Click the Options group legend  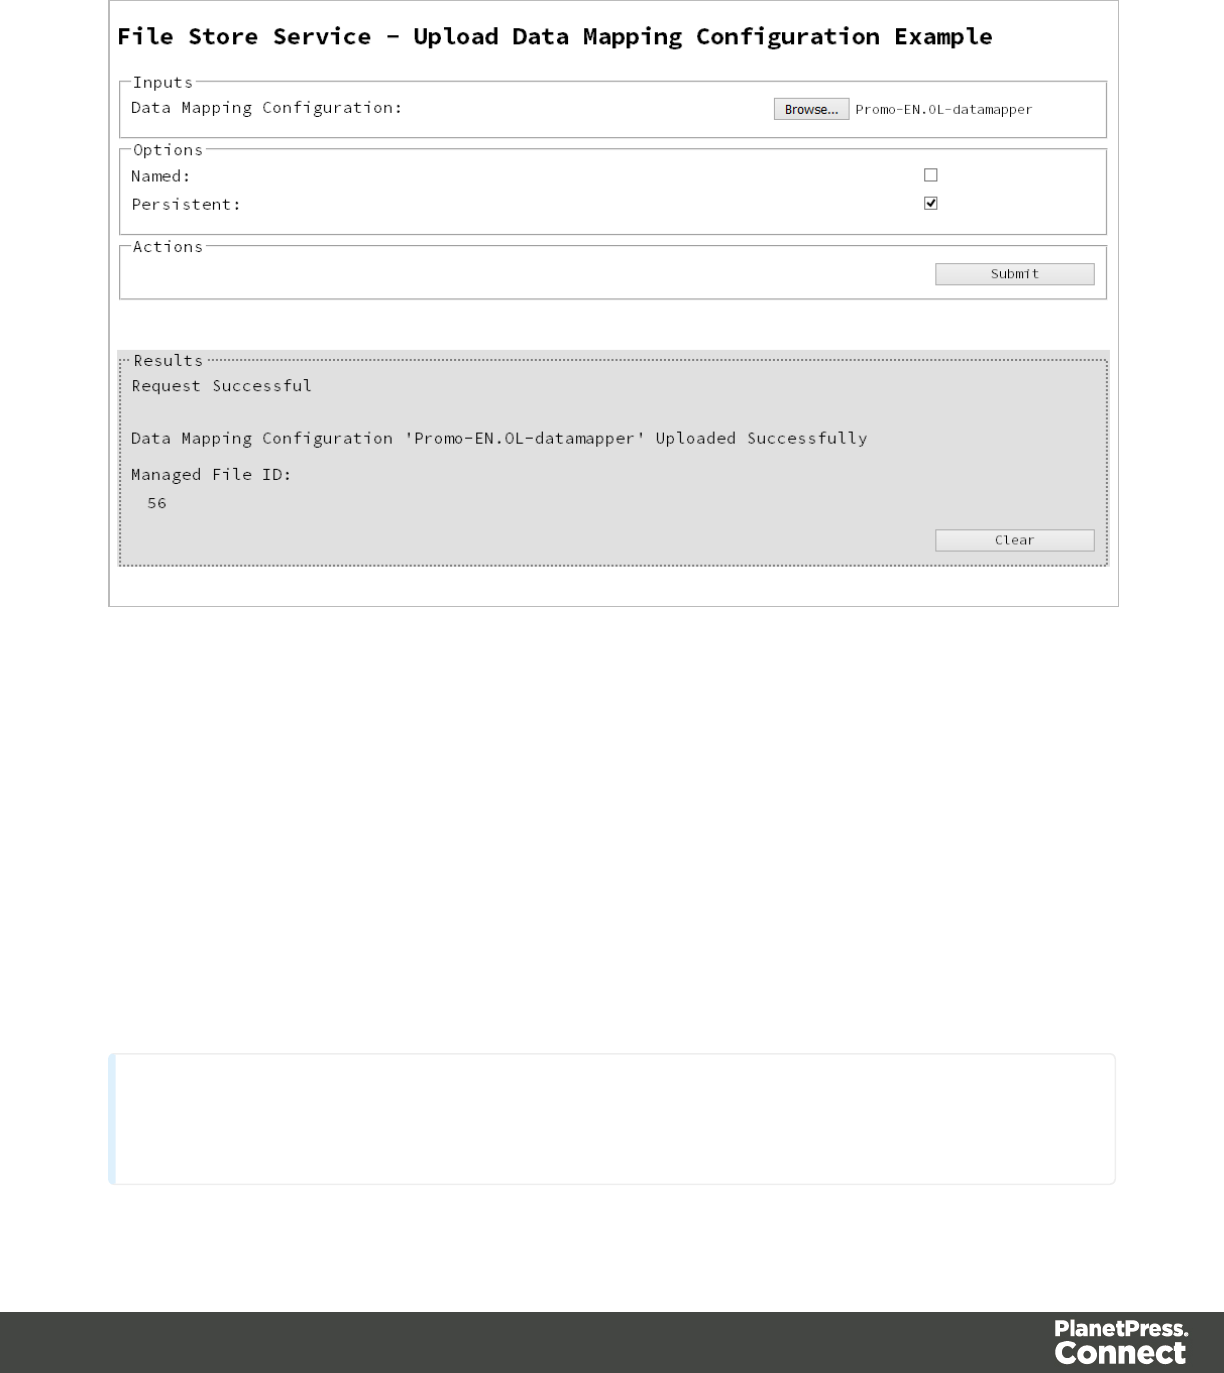click(x=168, y=149)
